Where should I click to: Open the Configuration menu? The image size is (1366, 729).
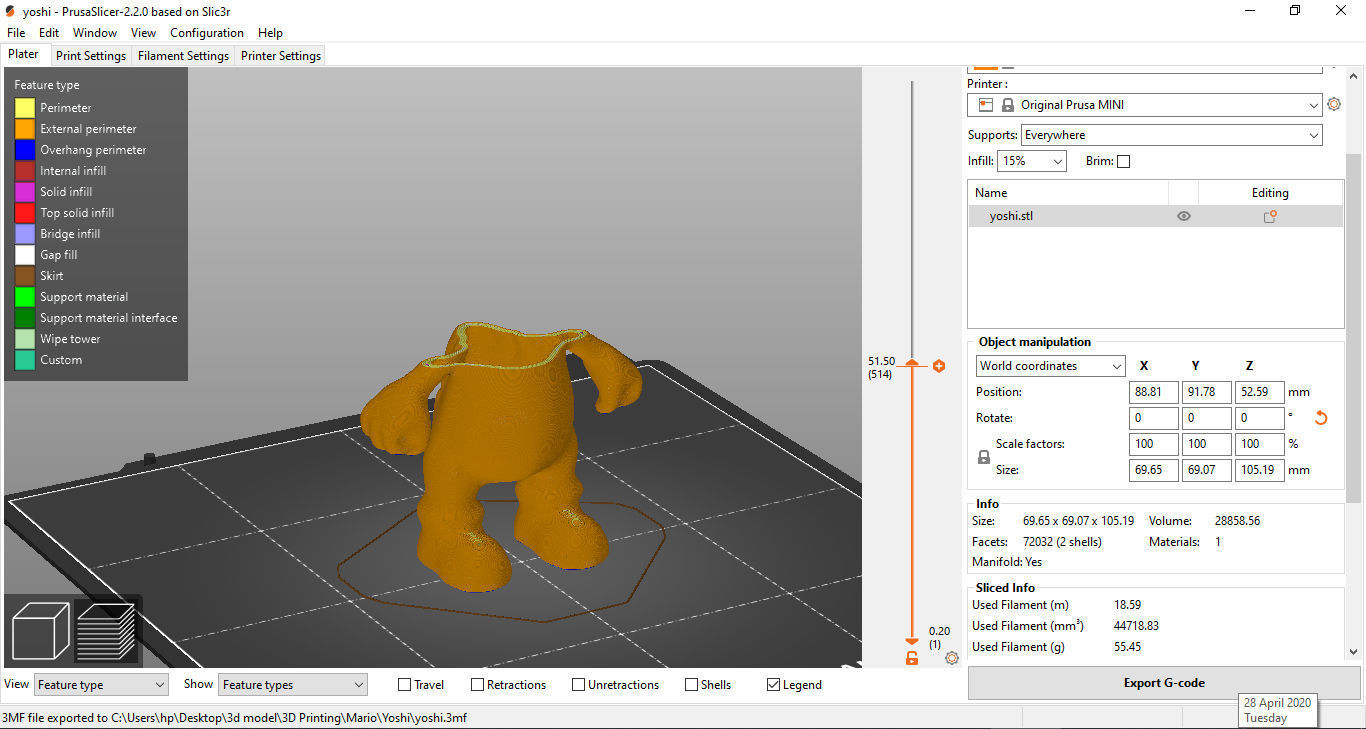click(208, 33)
